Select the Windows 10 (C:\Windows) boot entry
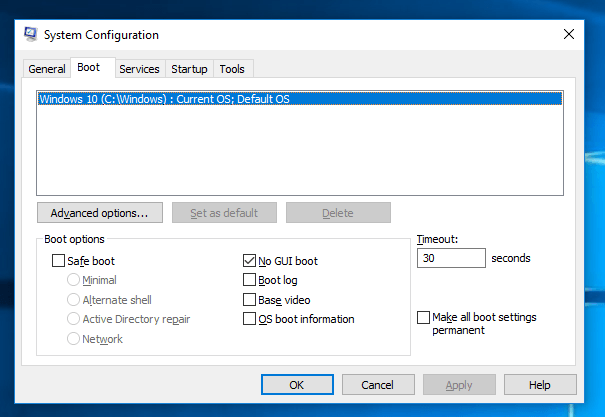 click(300, 99)
